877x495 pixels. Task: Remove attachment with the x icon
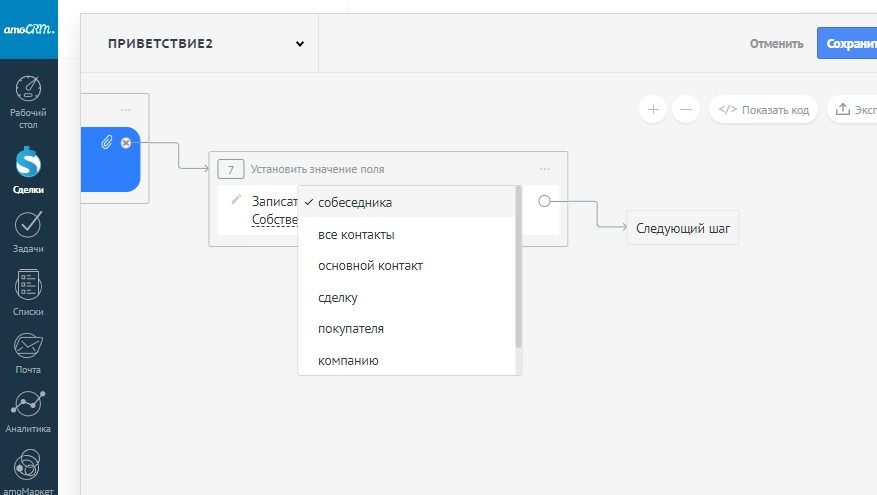click(x=126, y=144)
